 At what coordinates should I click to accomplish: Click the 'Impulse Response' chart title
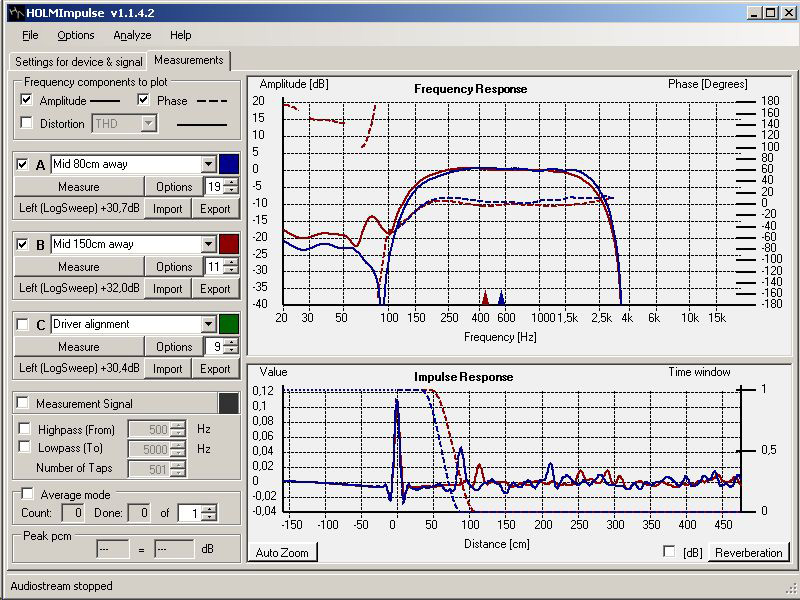463,377
